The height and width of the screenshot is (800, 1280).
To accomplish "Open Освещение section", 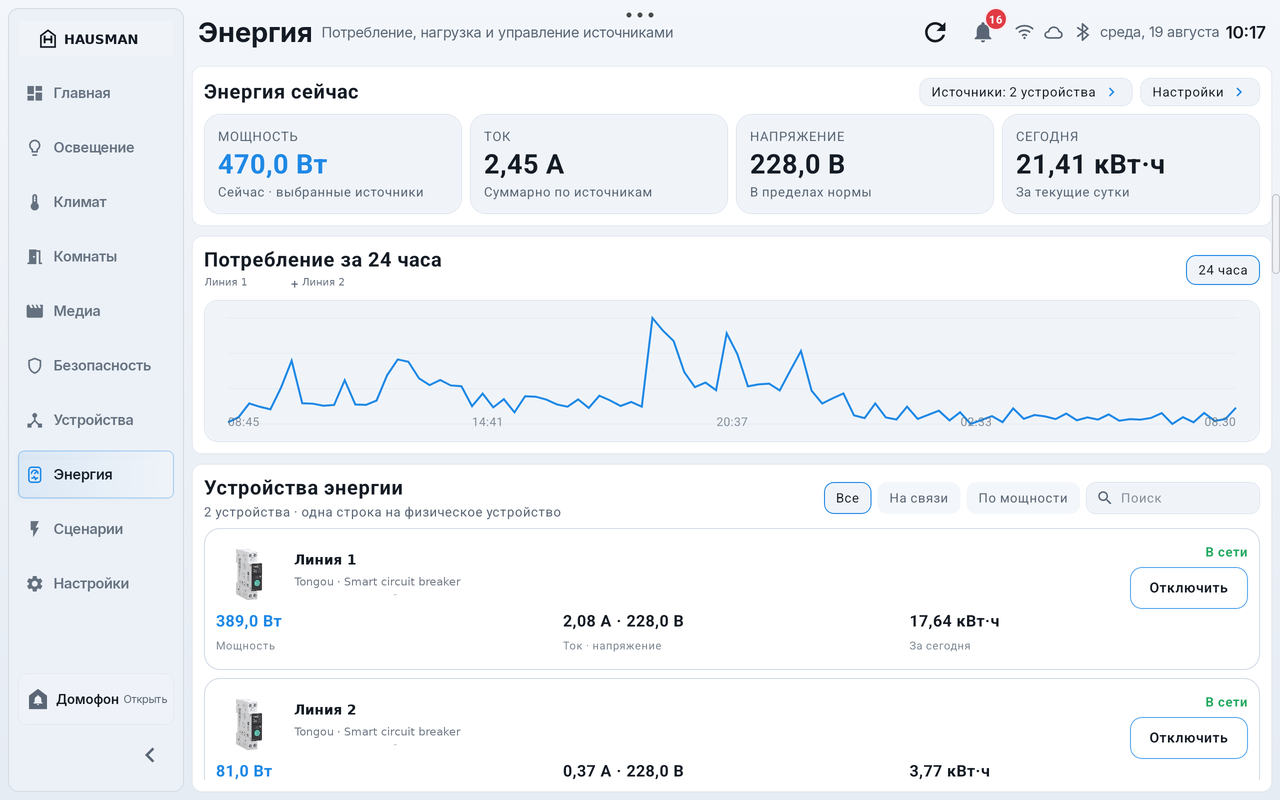I will [x=96, y=147].
